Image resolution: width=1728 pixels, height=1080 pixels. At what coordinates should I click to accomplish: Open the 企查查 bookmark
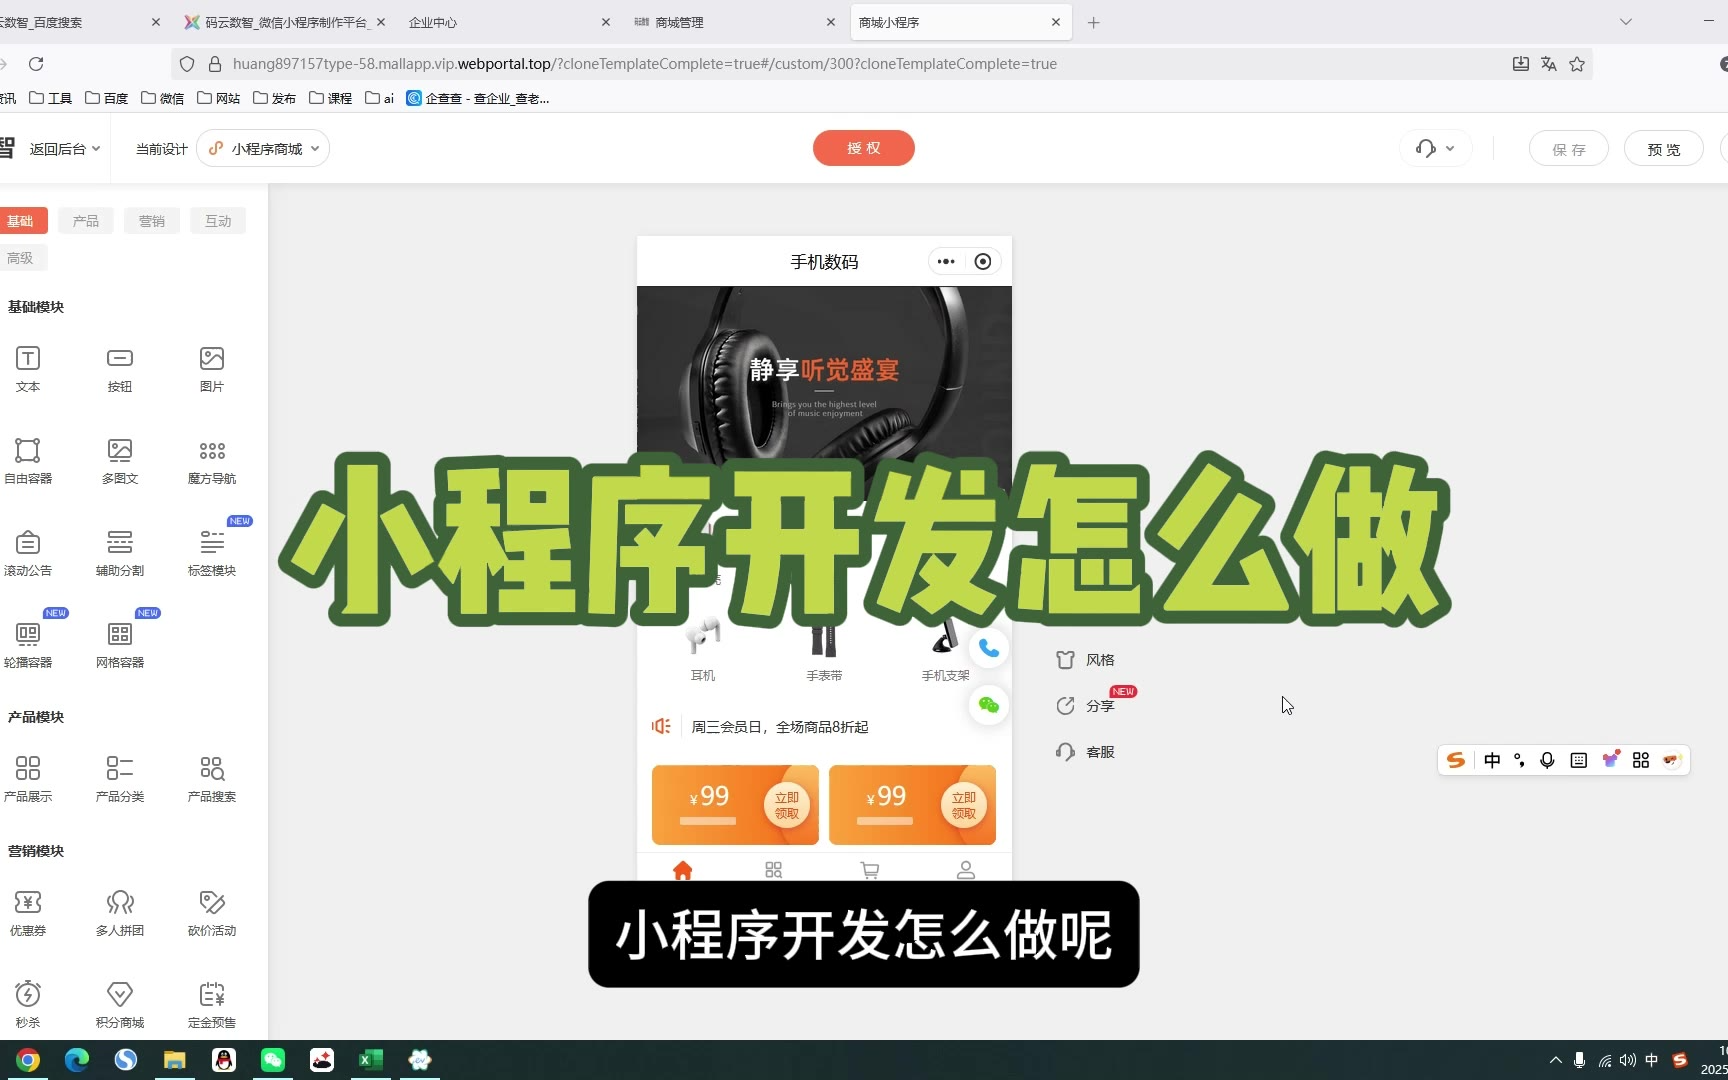click(478, 98)
